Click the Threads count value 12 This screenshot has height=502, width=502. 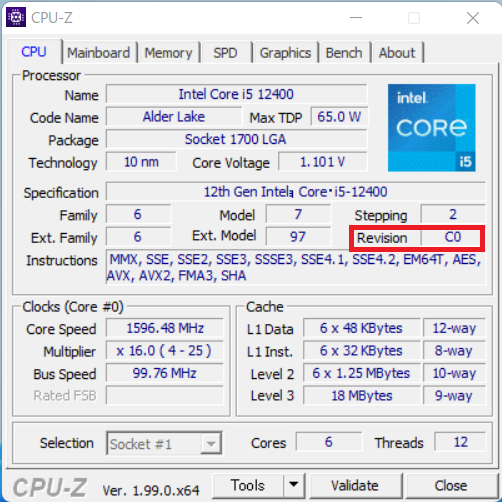coord(460,442)
